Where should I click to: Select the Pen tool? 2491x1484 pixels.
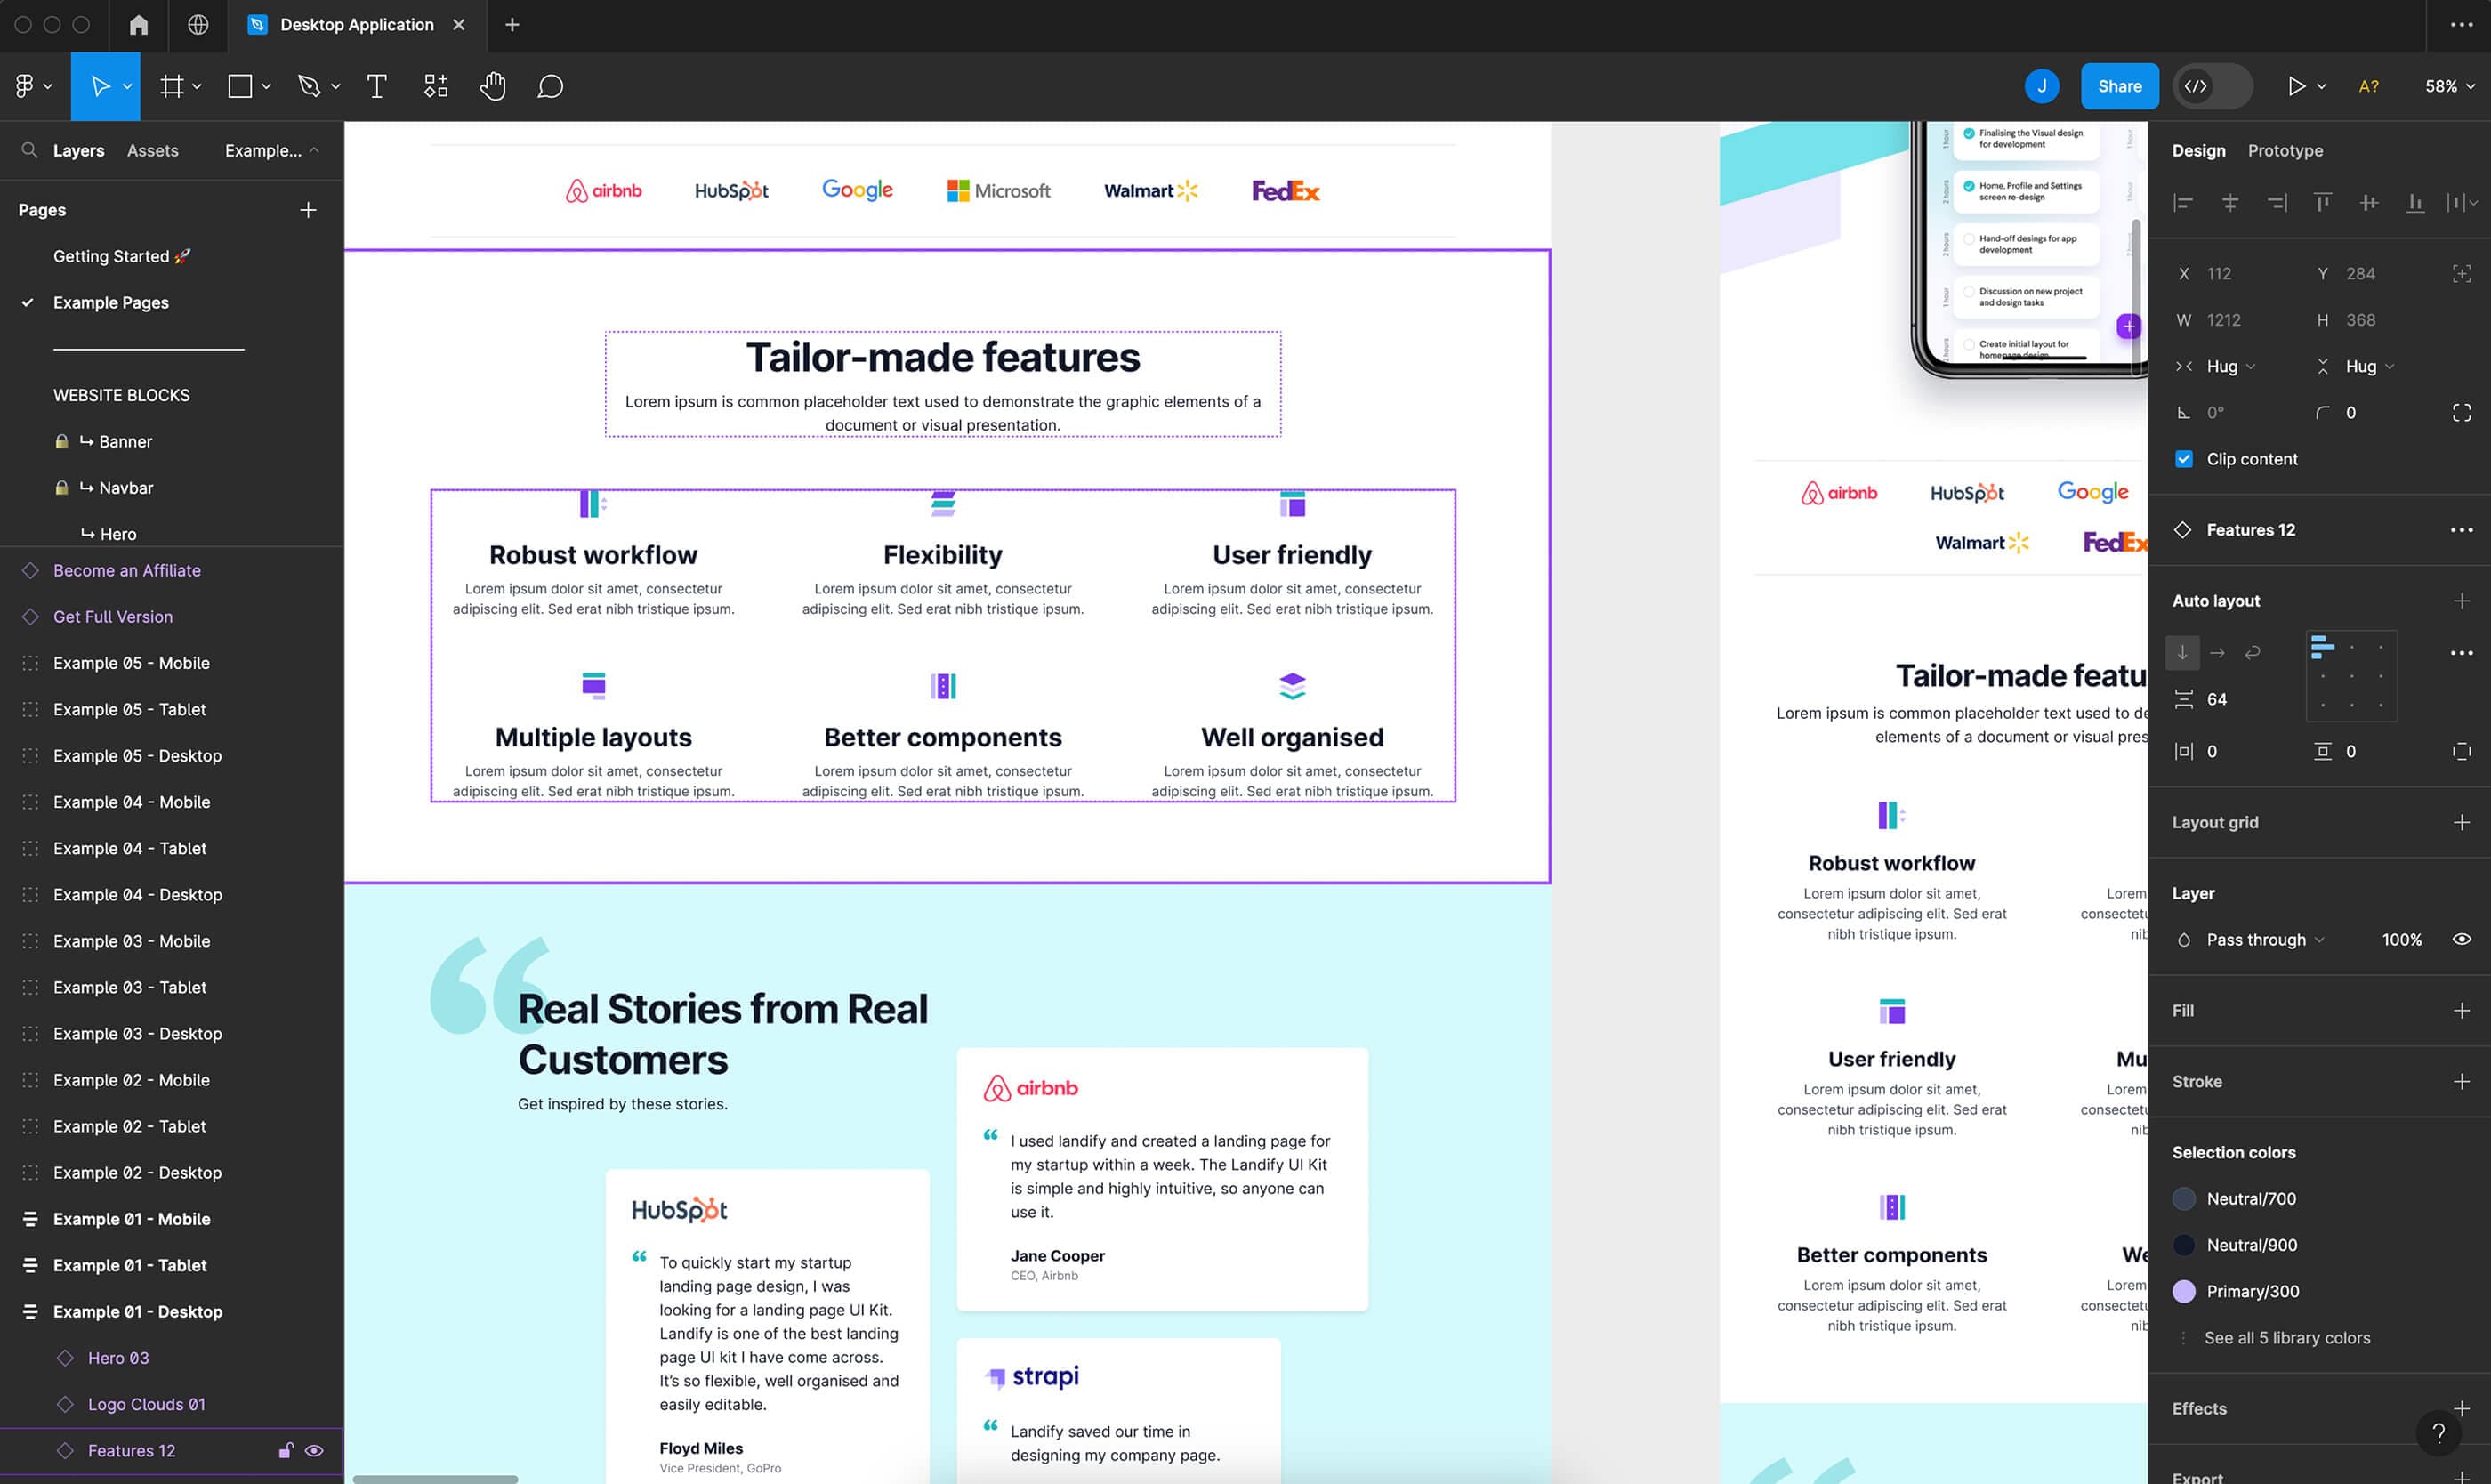[309, 86]
